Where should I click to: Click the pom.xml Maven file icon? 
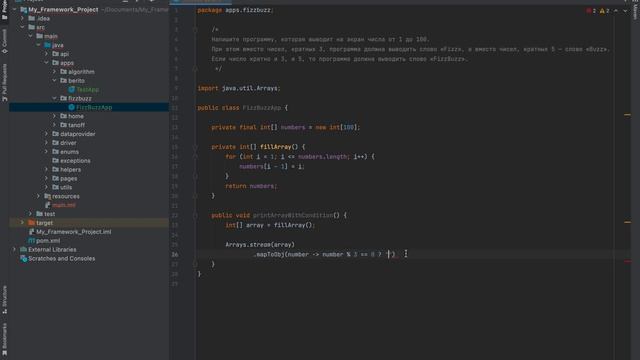click(x=31, y=241)
